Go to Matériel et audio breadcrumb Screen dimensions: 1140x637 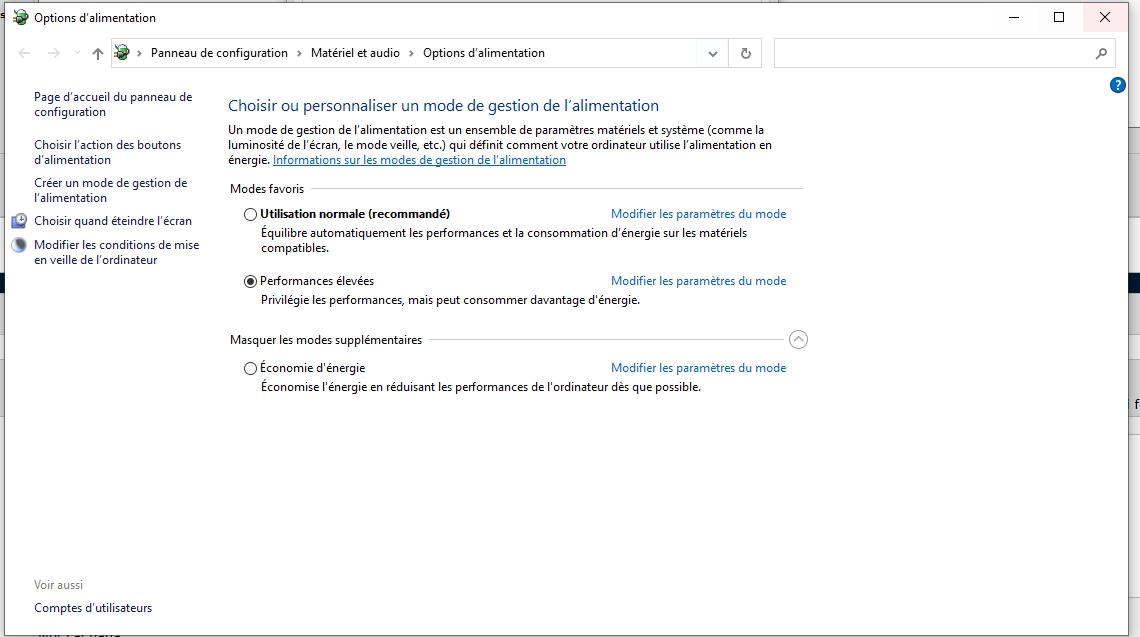coord(355,53)
